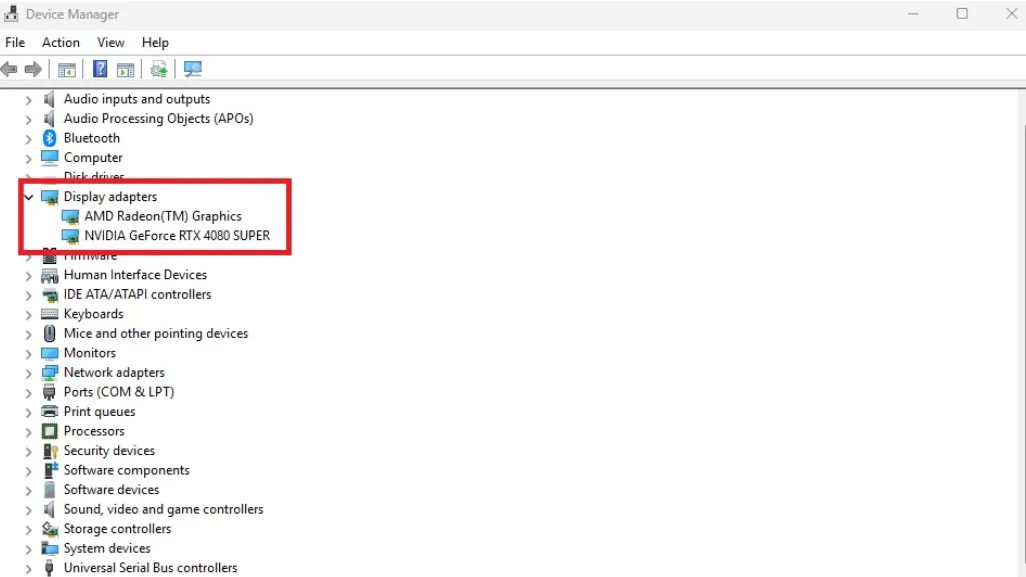Click the blue Help toolbar icon
Viewport: 1026px width, 577px height.
coord(100,69)
